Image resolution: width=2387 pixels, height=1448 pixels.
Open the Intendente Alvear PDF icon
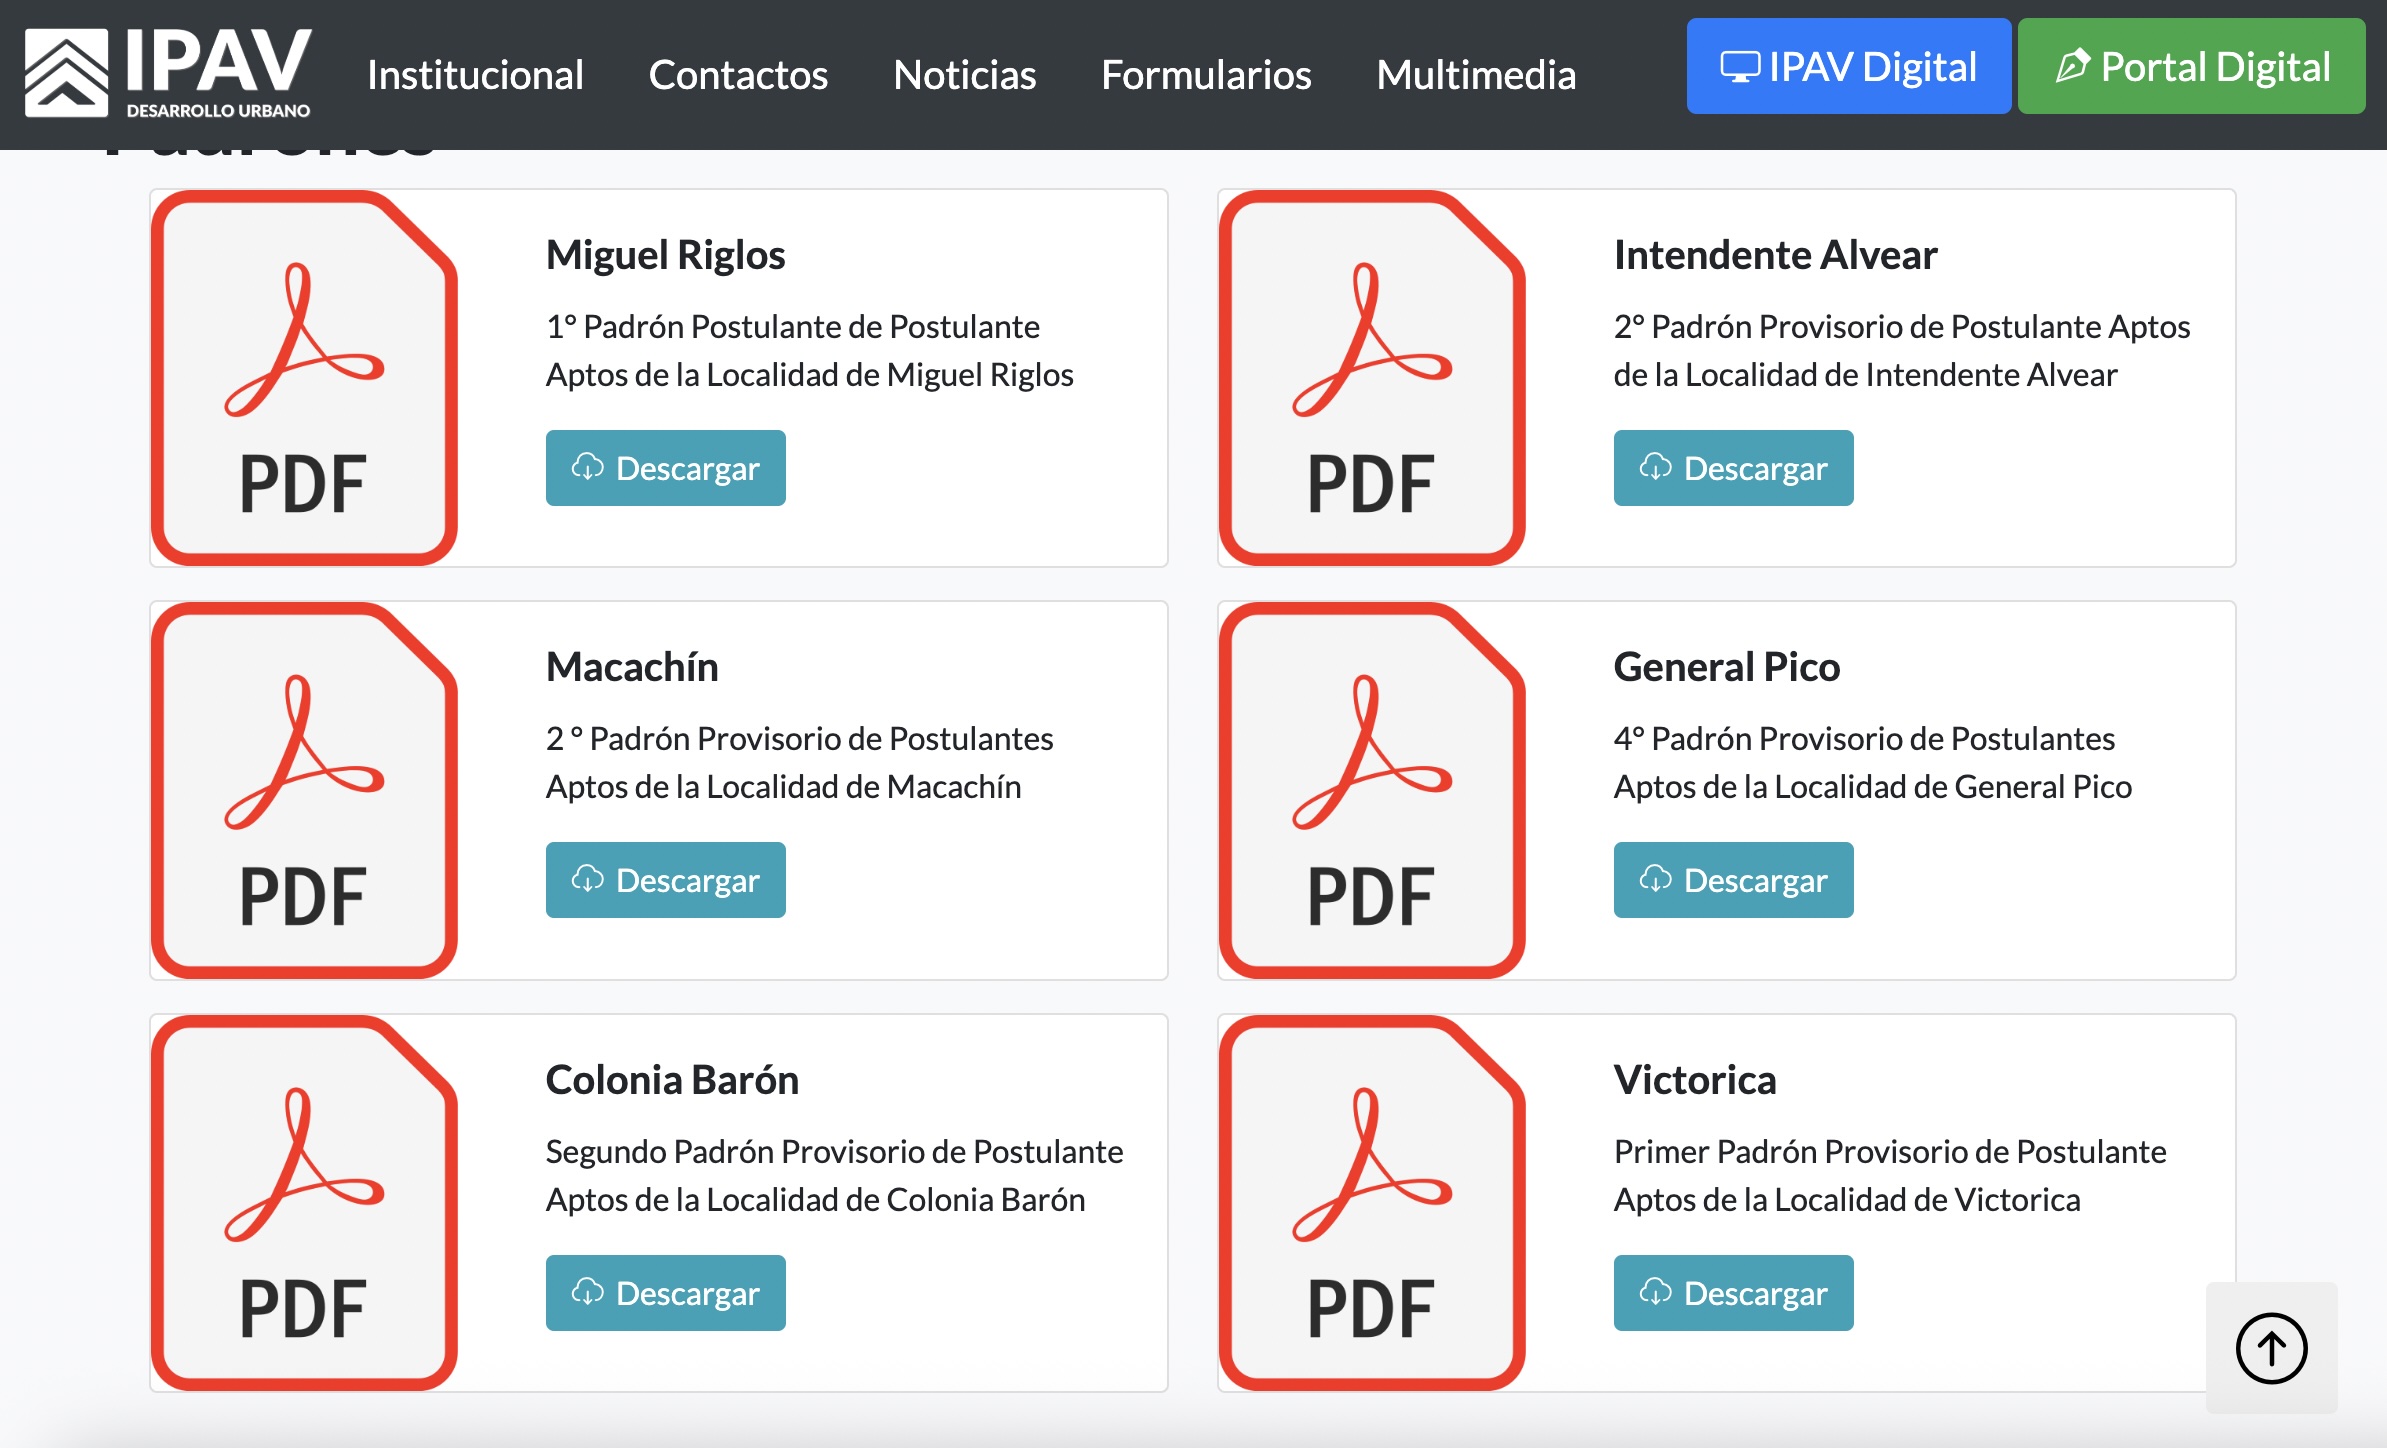point(1372,378)
